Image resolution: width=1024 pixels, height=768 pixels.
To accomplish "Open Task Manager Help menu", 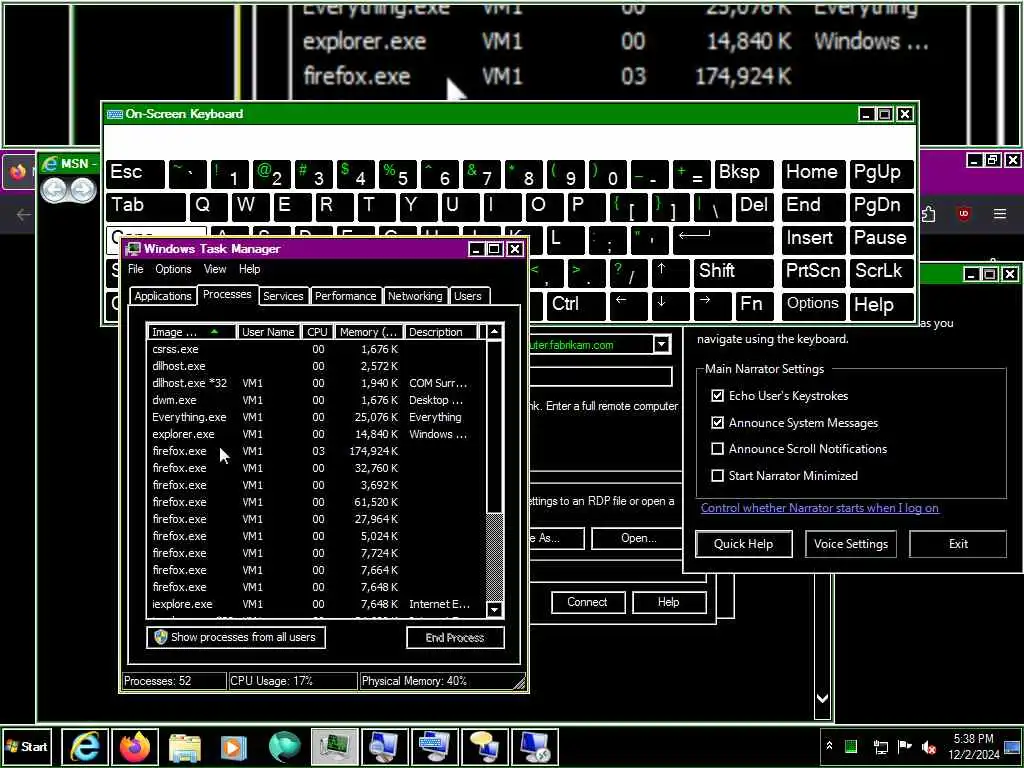I will [x=249, y=269].
